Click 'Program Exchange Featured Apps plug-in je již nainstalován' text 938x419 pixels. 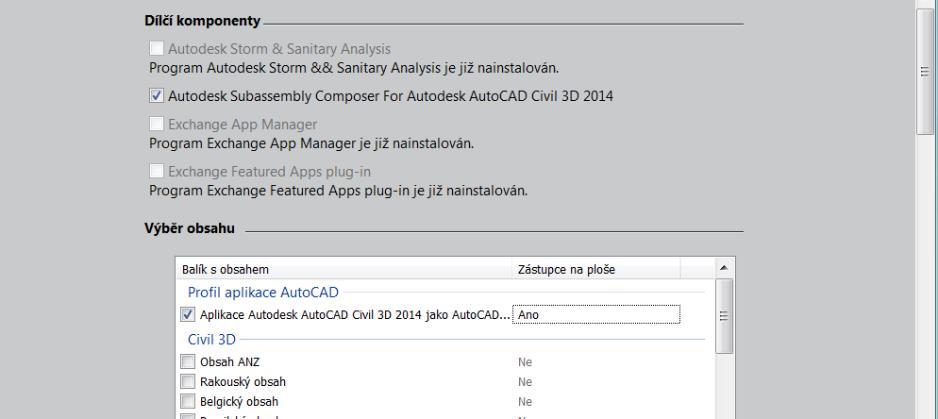(x=338, y=191)
